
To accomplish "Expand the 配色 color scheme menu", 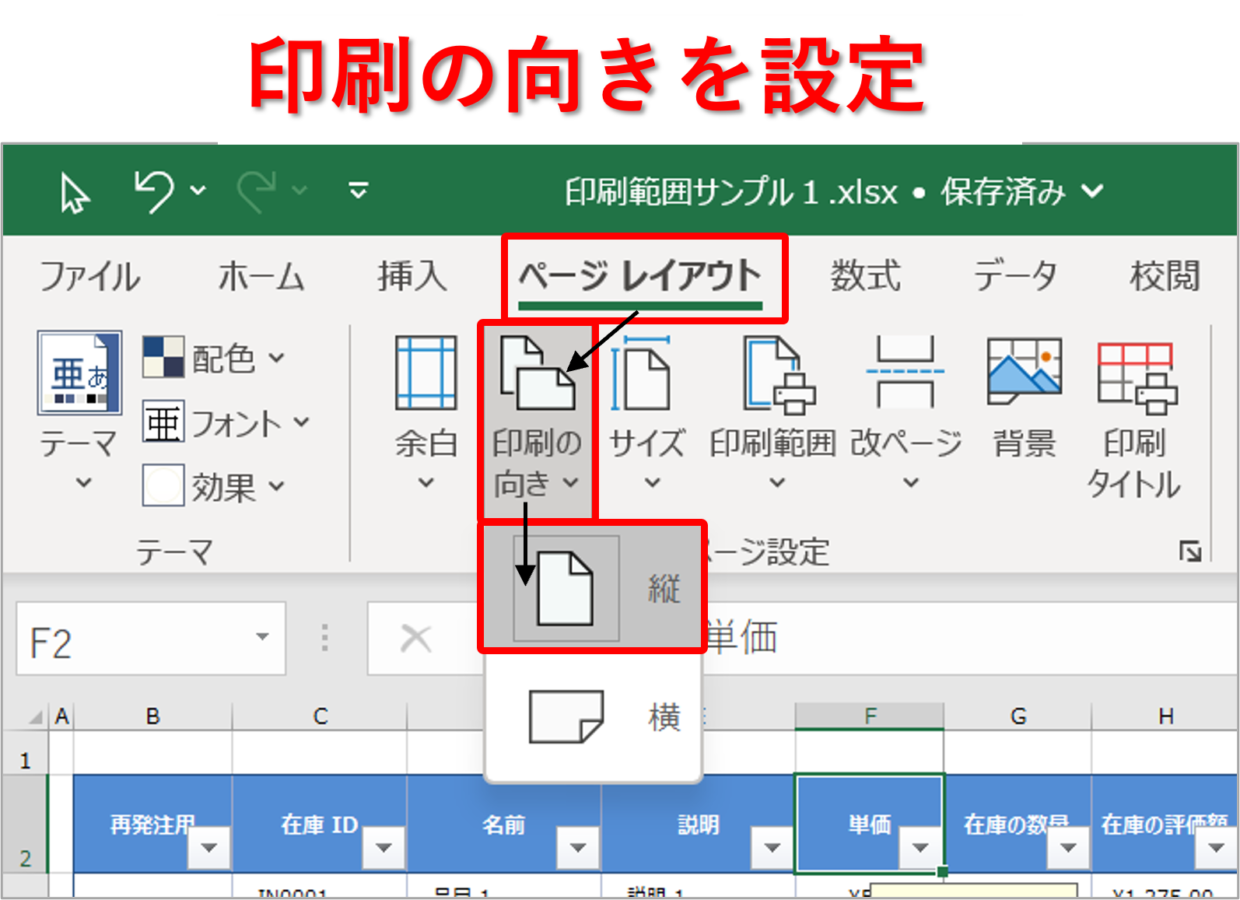I will coord(214,358).
